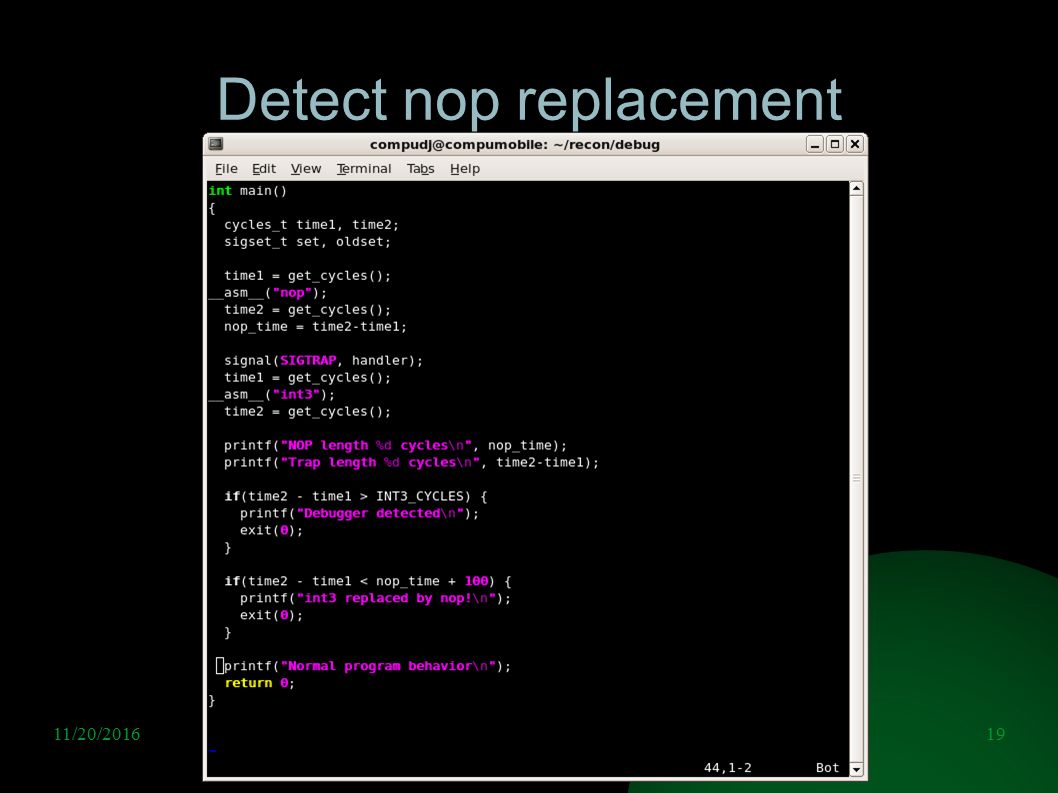The image size is (1058, 793).
Task: Click the 'Bot' indicator in status line
Action: [827, 768]
